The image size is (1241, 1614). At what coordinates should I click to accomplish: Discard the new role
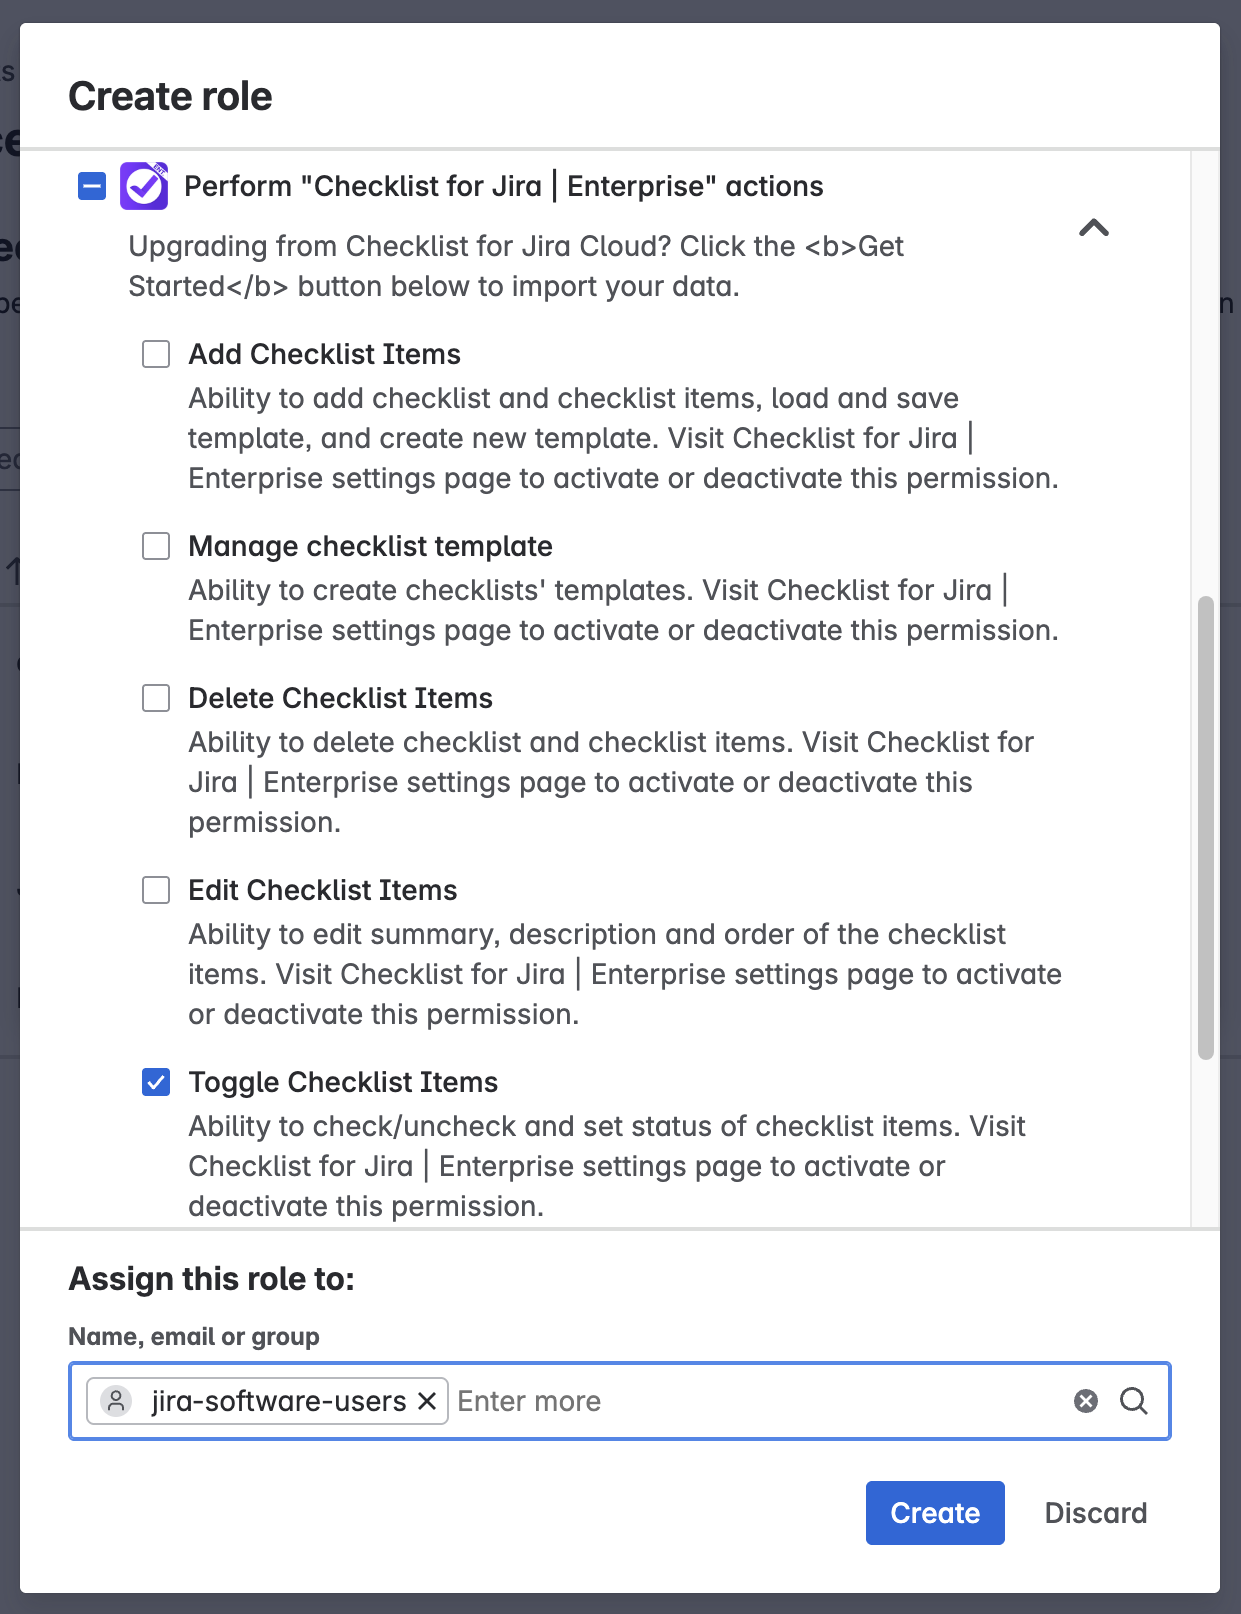(1095, 1513)
